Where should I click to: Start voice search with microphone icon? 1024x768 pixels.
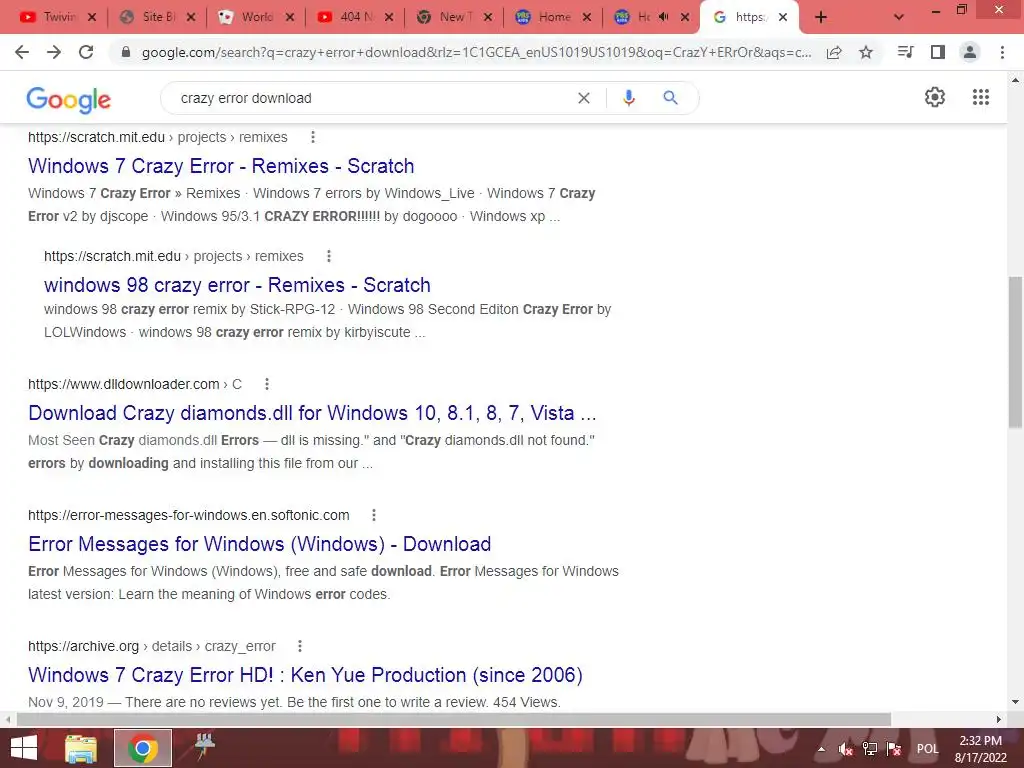pyautogui.click(x=629, y=98)
